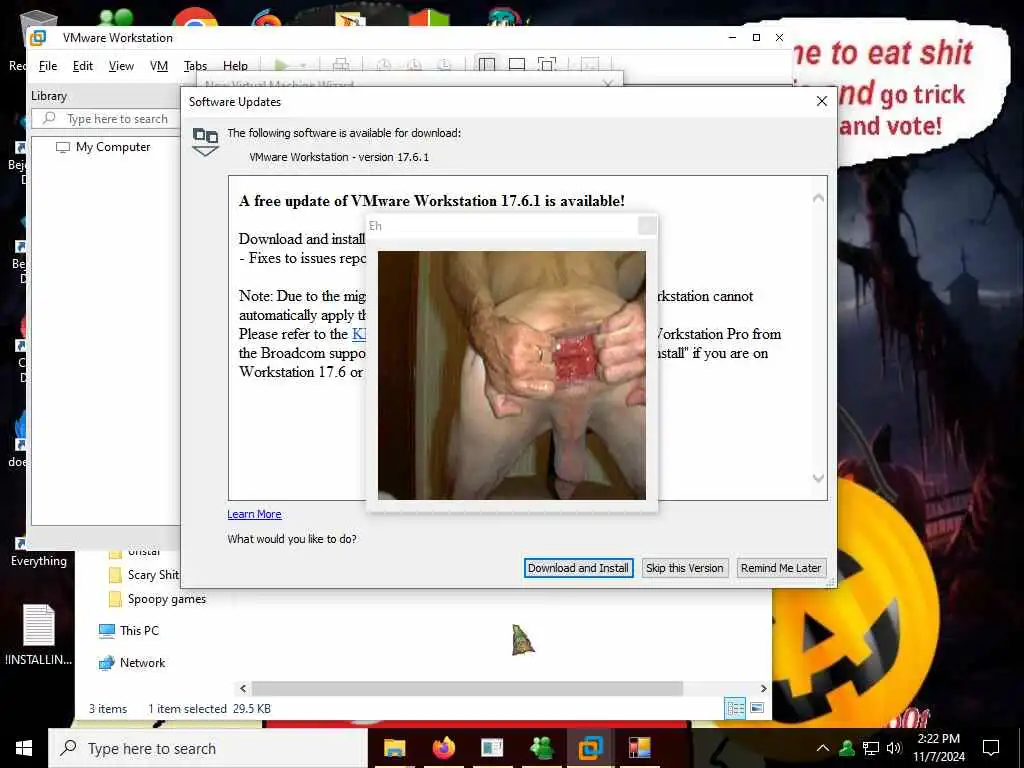
Task: Click Explorer horizontal scrollbar right arrow
Action: click(763, 688)
